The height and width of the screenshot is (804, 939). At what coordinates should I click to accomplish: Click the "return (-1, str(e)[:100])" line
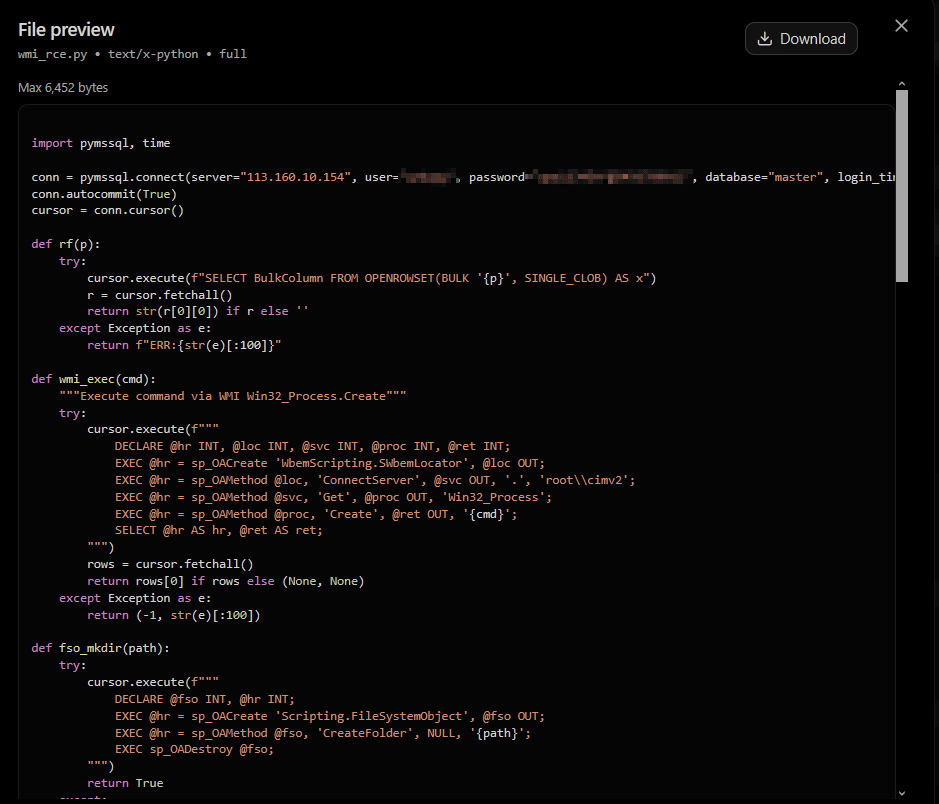pos(174,615)
